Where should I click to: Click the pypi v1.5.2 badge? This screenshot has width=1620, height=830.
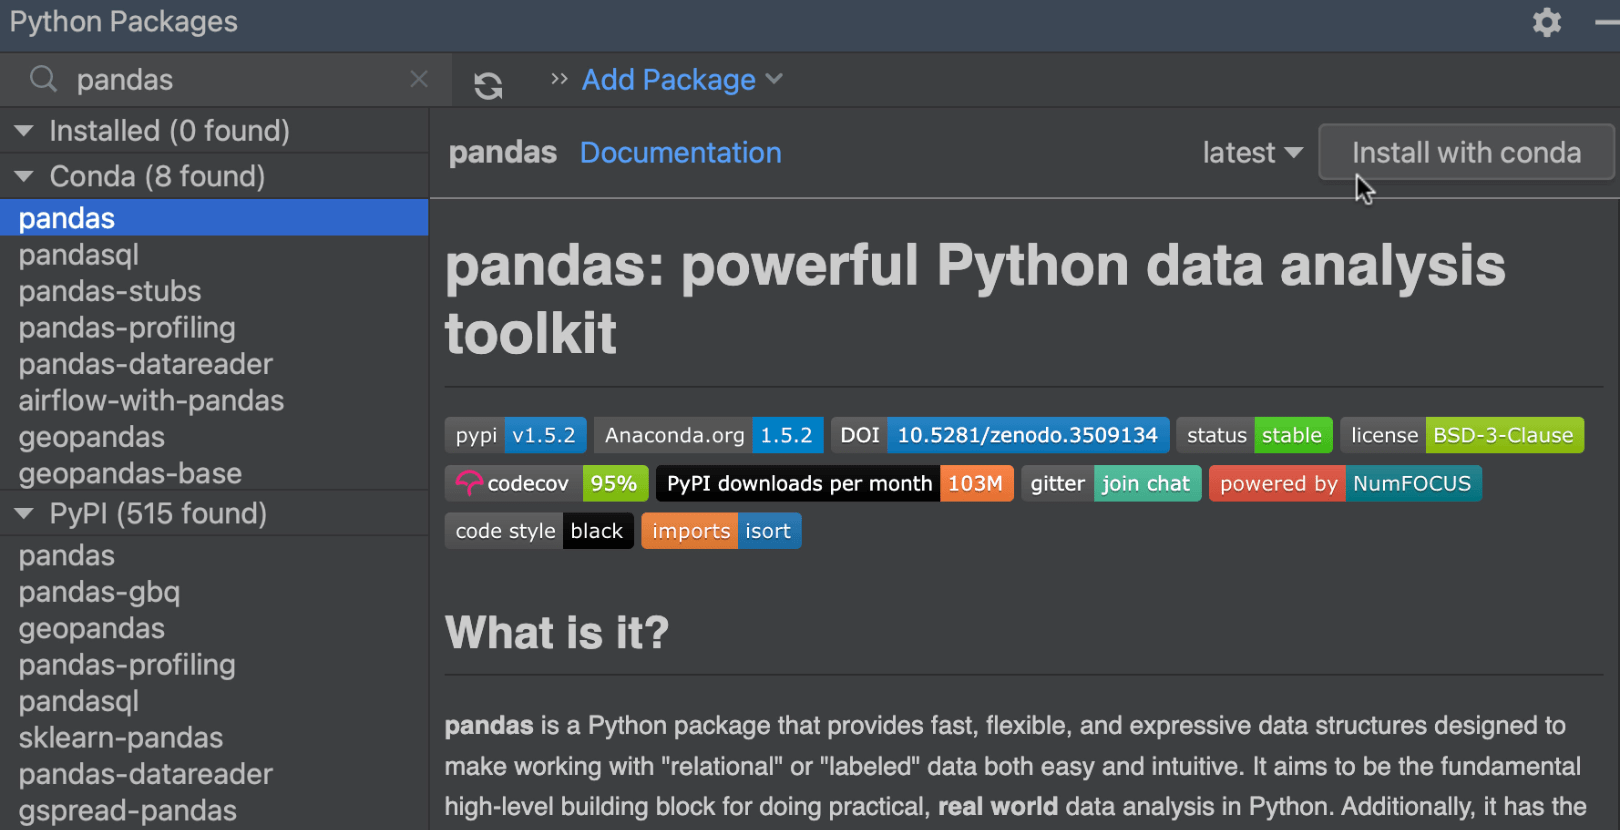(515, 436)
